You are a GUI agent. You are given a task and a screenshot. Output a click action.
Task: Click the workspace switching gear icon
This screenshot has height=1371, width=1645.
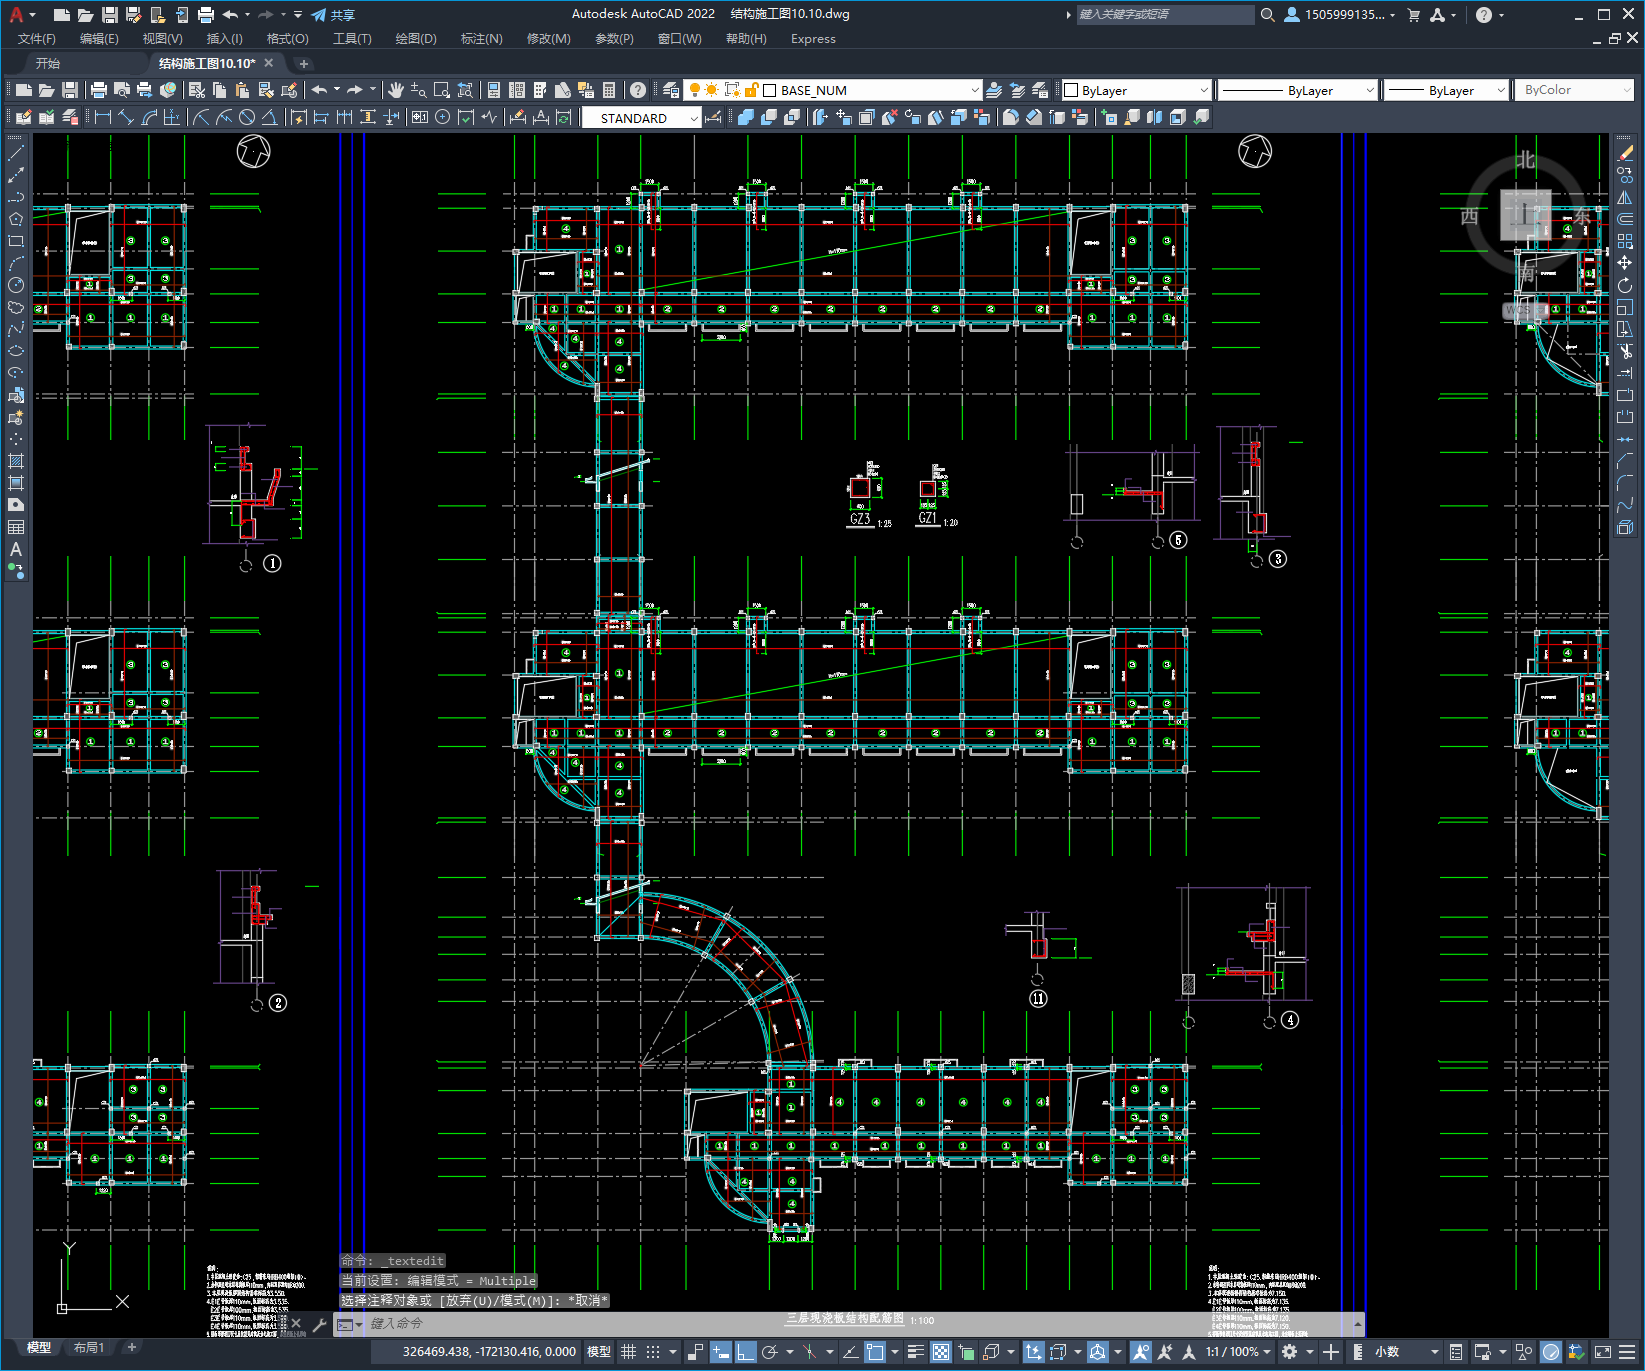coord(1290,1352)
